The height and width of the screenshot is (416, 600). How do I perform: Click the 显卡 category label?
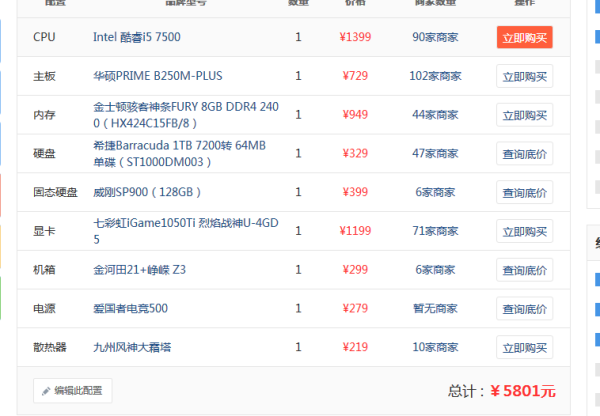pos(44,231)
